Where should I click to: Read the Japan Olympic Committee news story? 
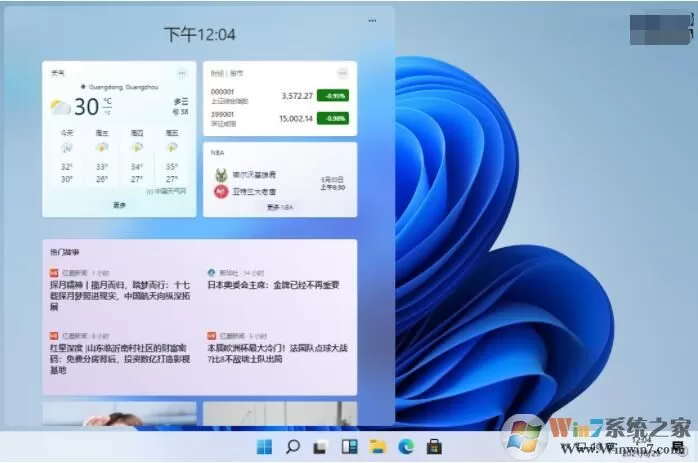(273, 285)
